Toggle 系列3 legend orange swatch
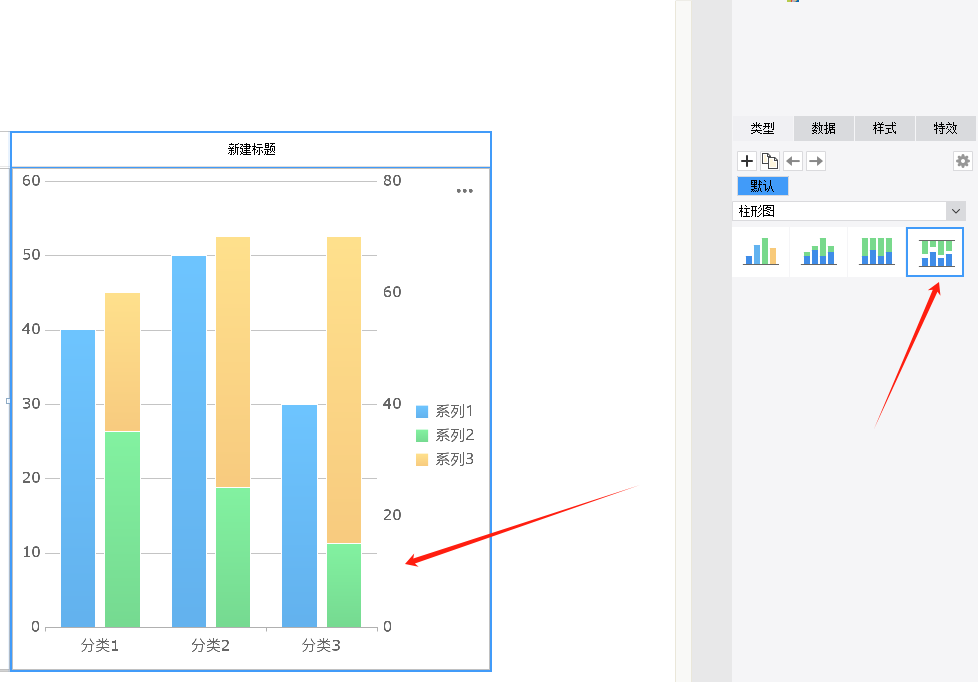The height and width of the screenshot is (682, 978). 422,460
